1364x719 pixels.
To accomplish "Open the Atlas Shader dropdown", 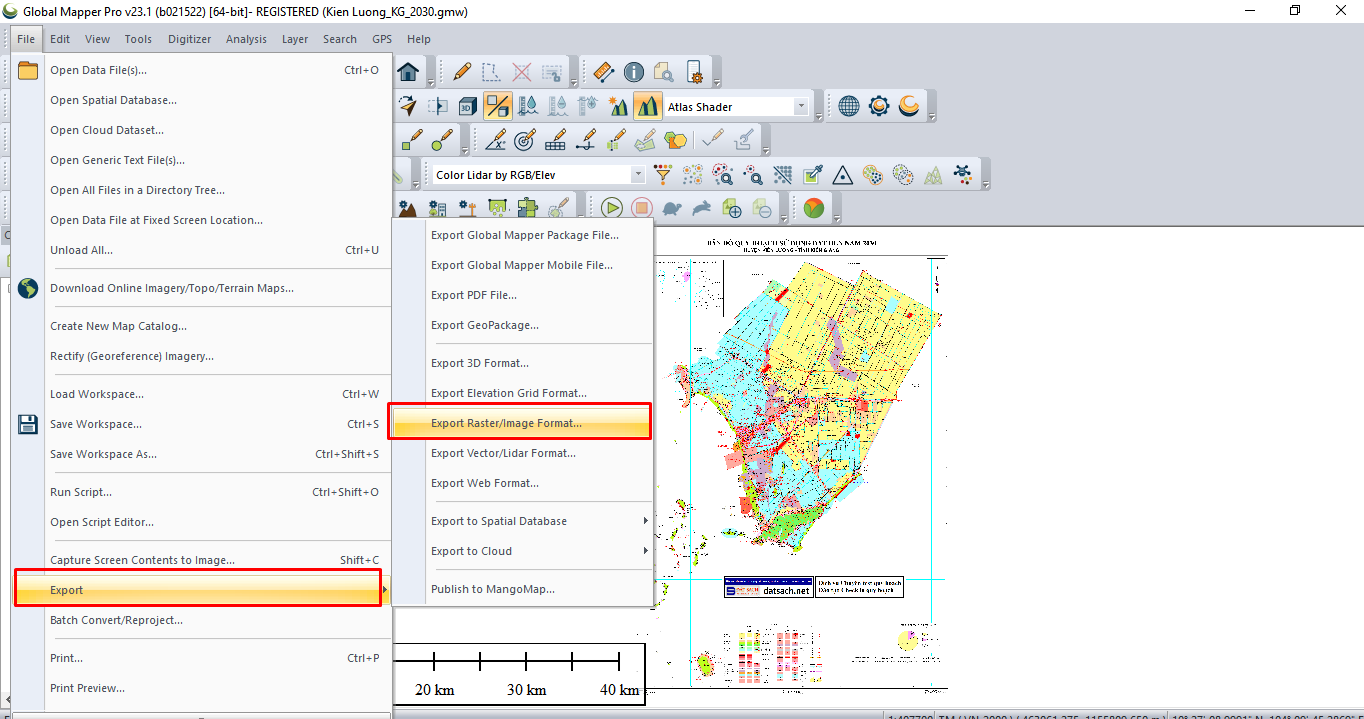I will (801, 107).
